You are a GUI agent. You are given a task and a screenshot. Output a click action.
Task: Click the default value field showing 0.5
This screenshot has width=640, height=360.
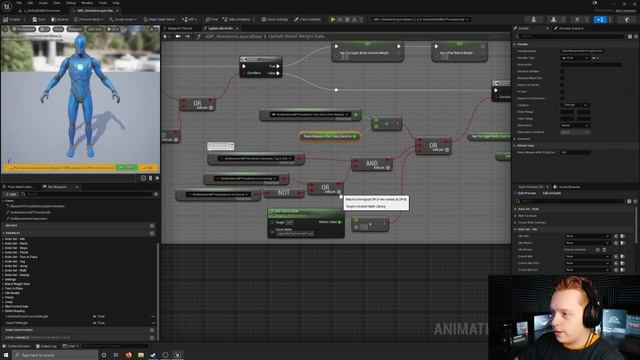tap(576, 152)
